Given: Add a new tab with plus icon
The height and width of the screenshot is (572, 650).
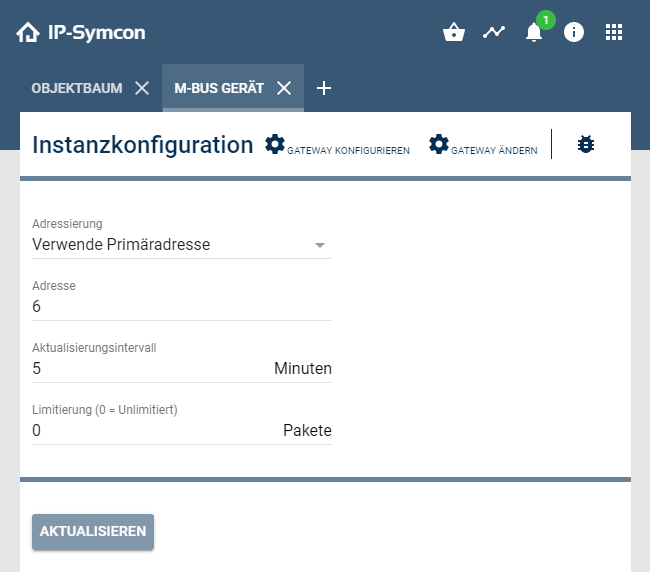Looking at the screenshot, I should pyautogui.click(x=323, y=88).
